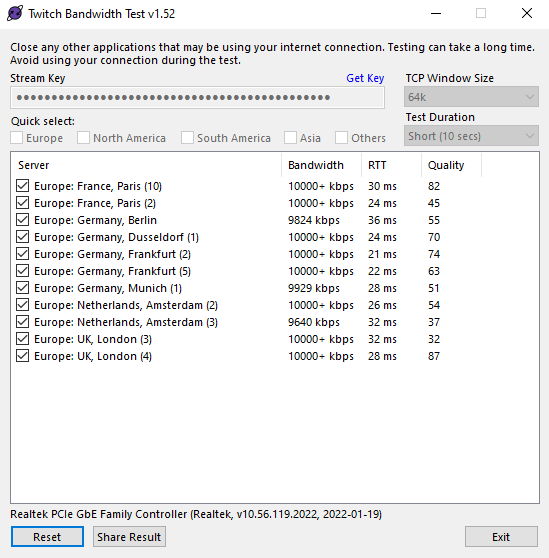Open the TCP Window Size dropdown

(471, 97)
